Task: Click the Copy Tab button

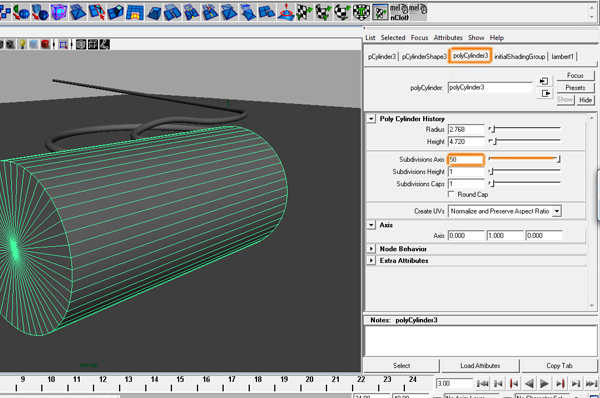Action: pyautogui.click(x=559, y=366)
